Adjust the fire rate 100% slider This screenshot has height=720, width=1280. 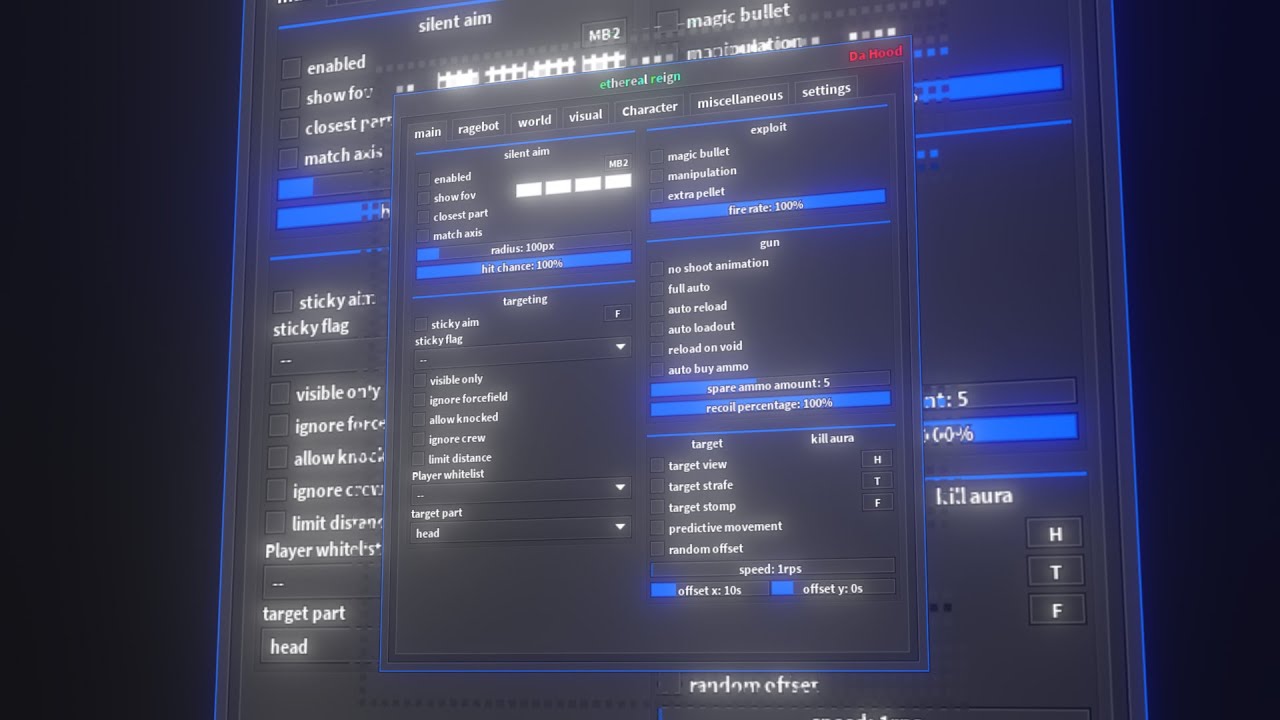coord(767,205)
